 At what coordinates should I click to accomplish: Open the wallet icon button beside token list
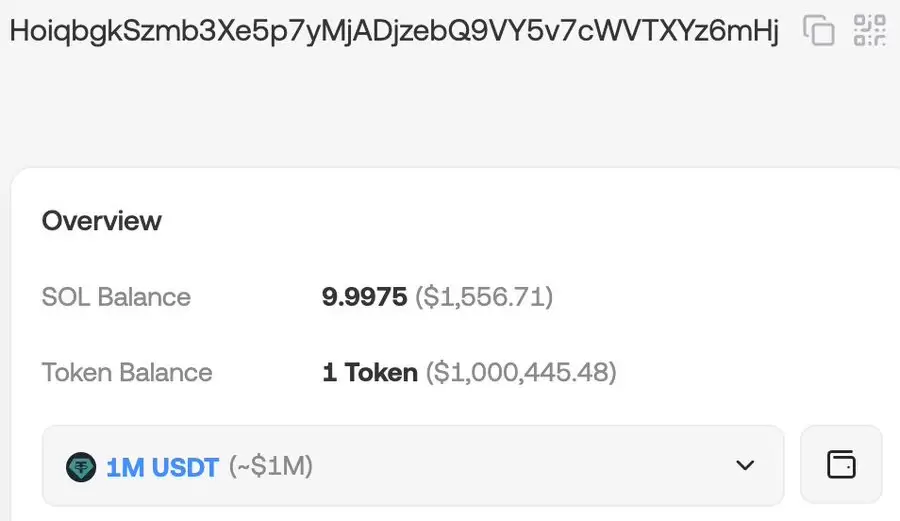841,465
